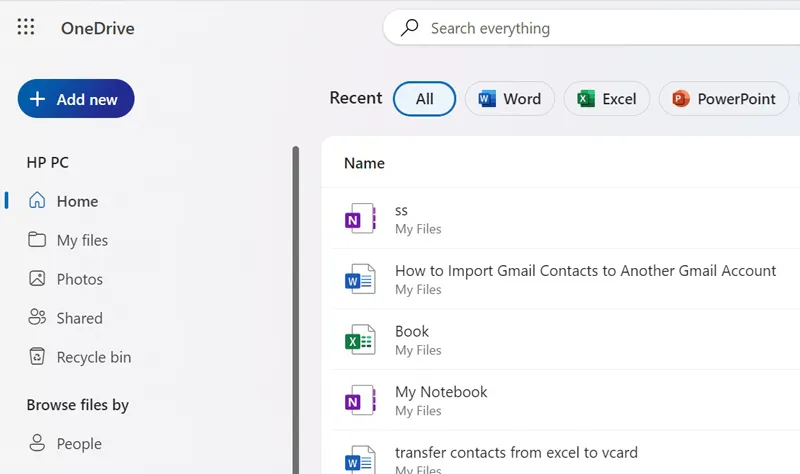Filter recent files by PowerPoint

[724, 98]
